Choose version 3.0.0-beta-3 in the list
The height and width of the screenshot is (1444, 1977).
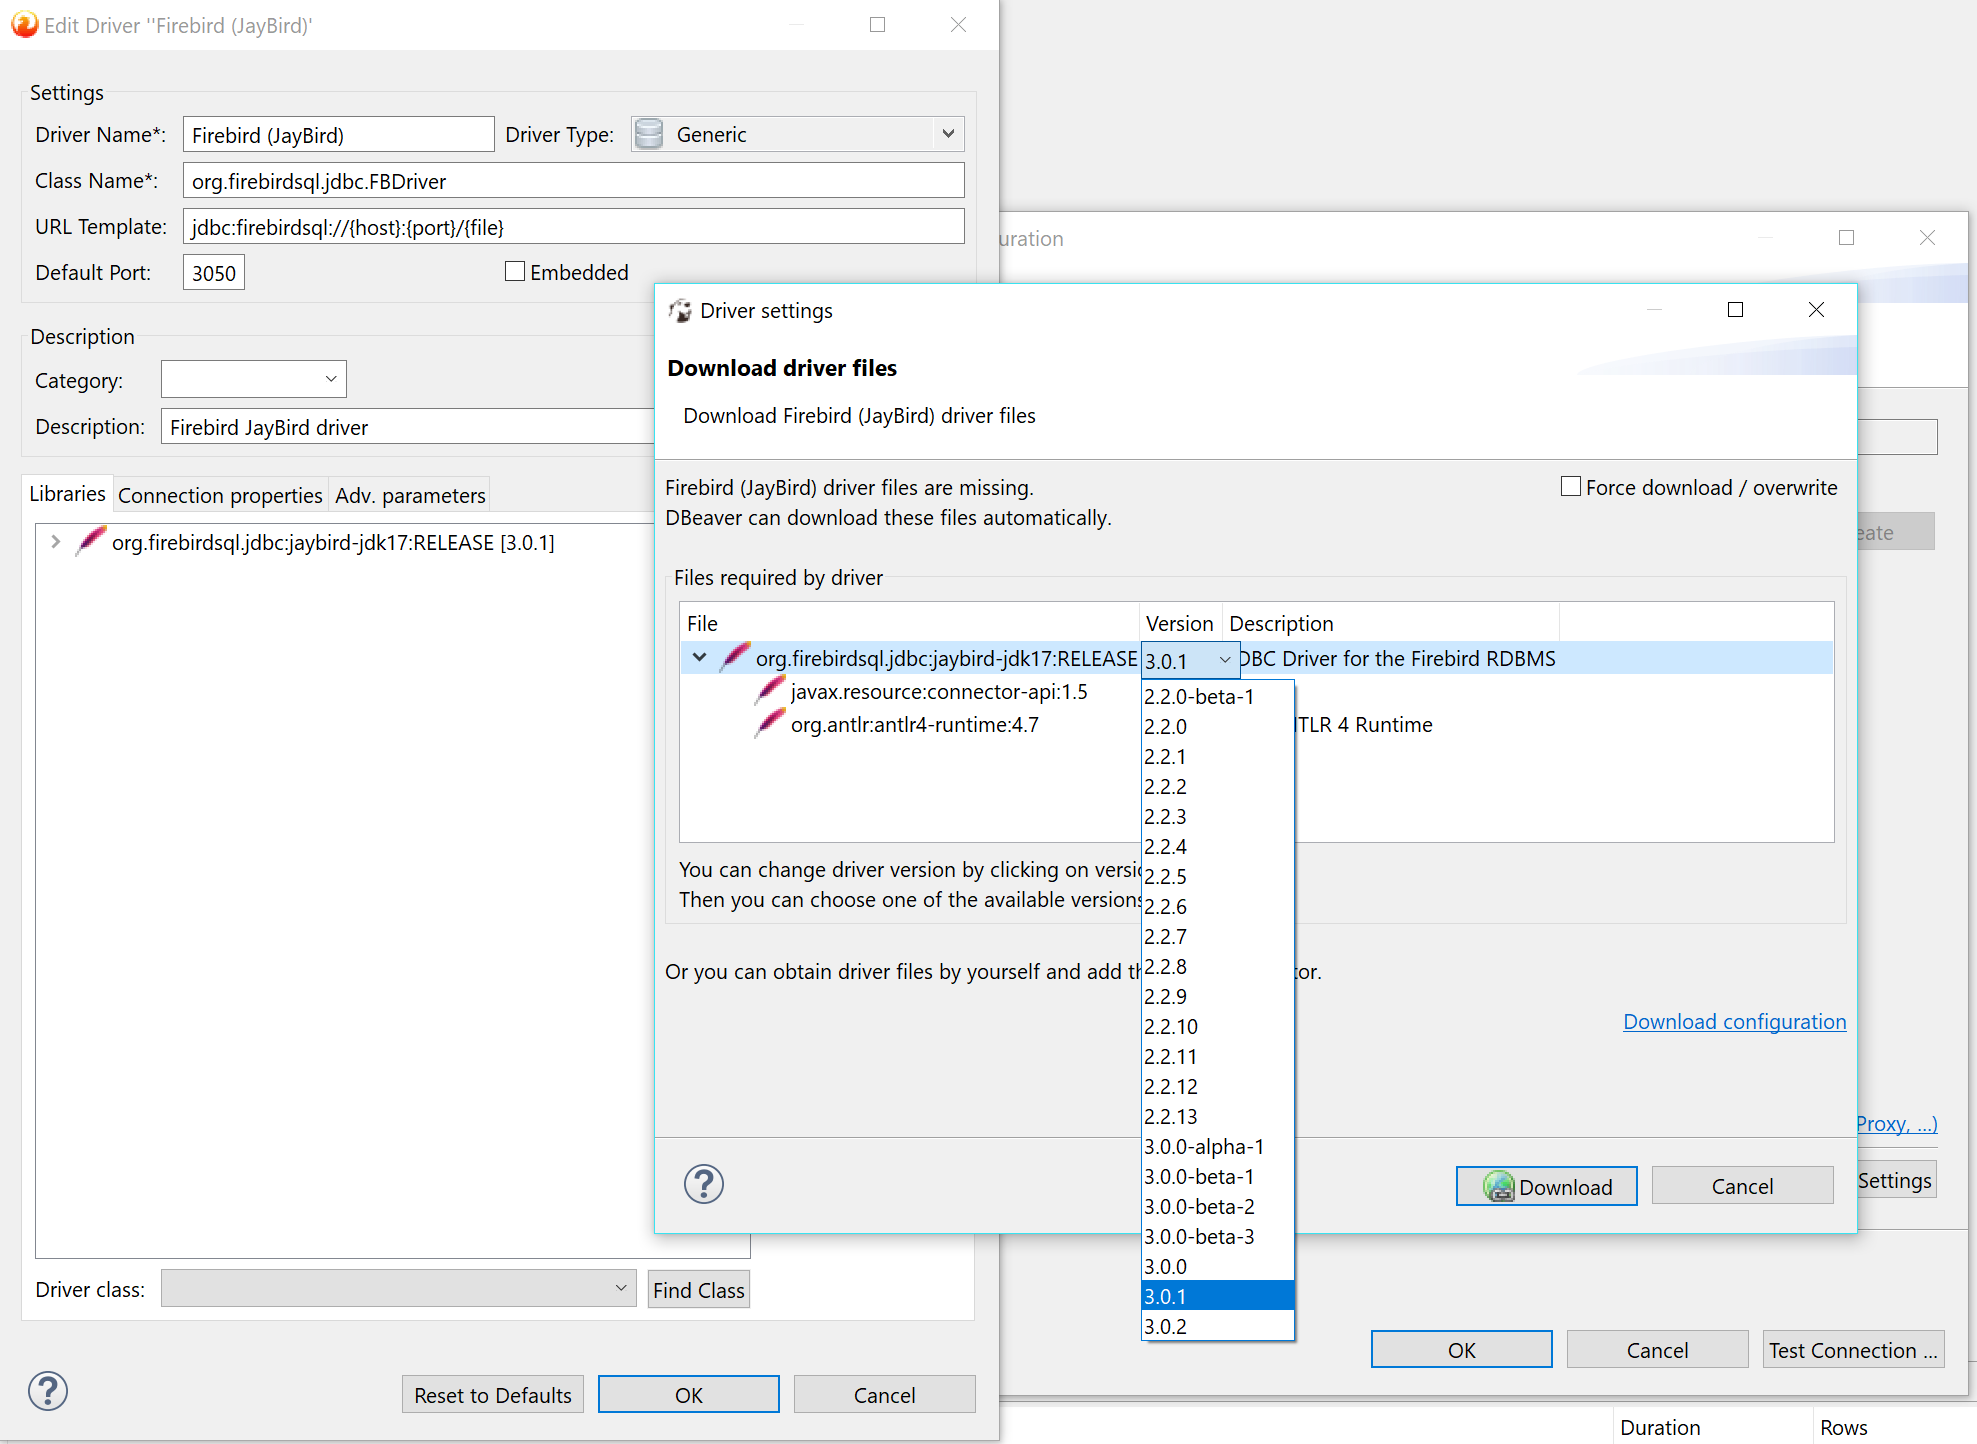coord(1217,1236)
